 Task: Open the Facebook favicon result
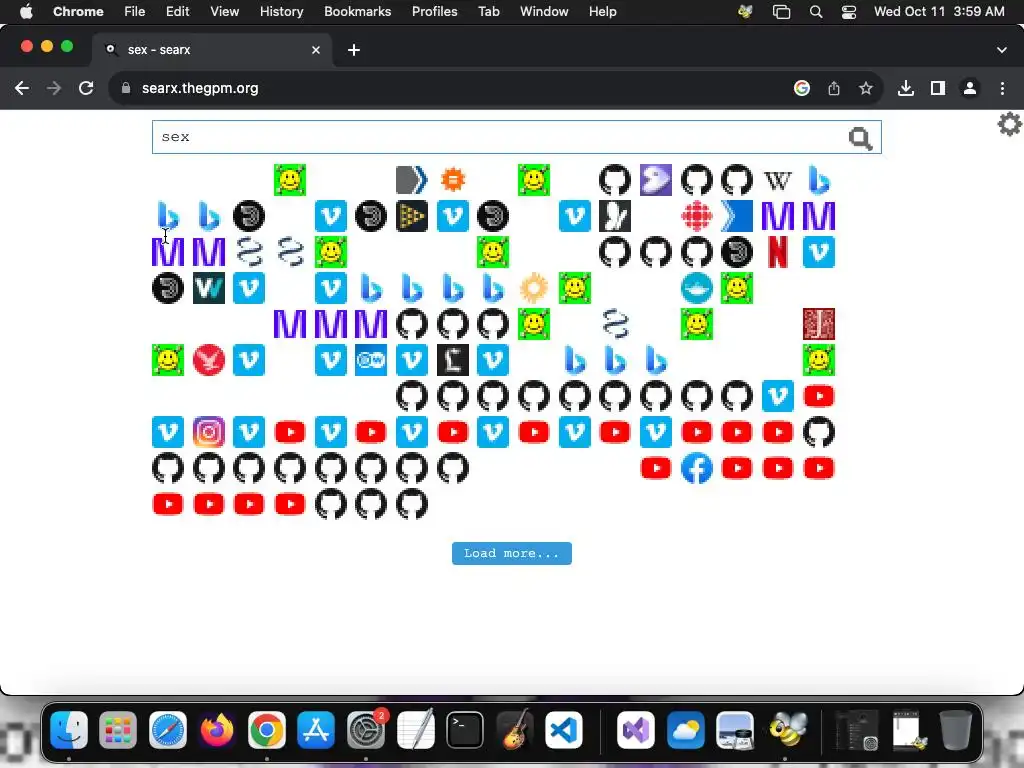pos(696,468)
